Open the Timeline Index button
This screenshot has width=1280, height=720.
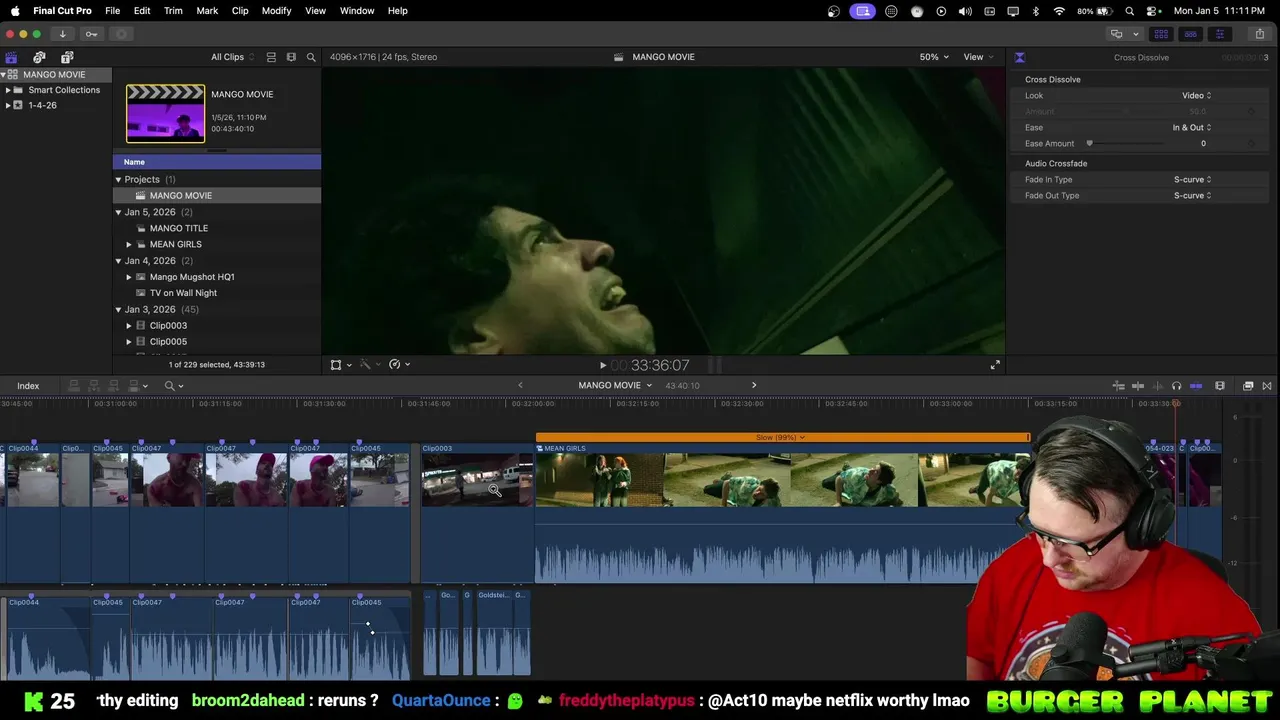pyautogui.click(x=28, y=386)
